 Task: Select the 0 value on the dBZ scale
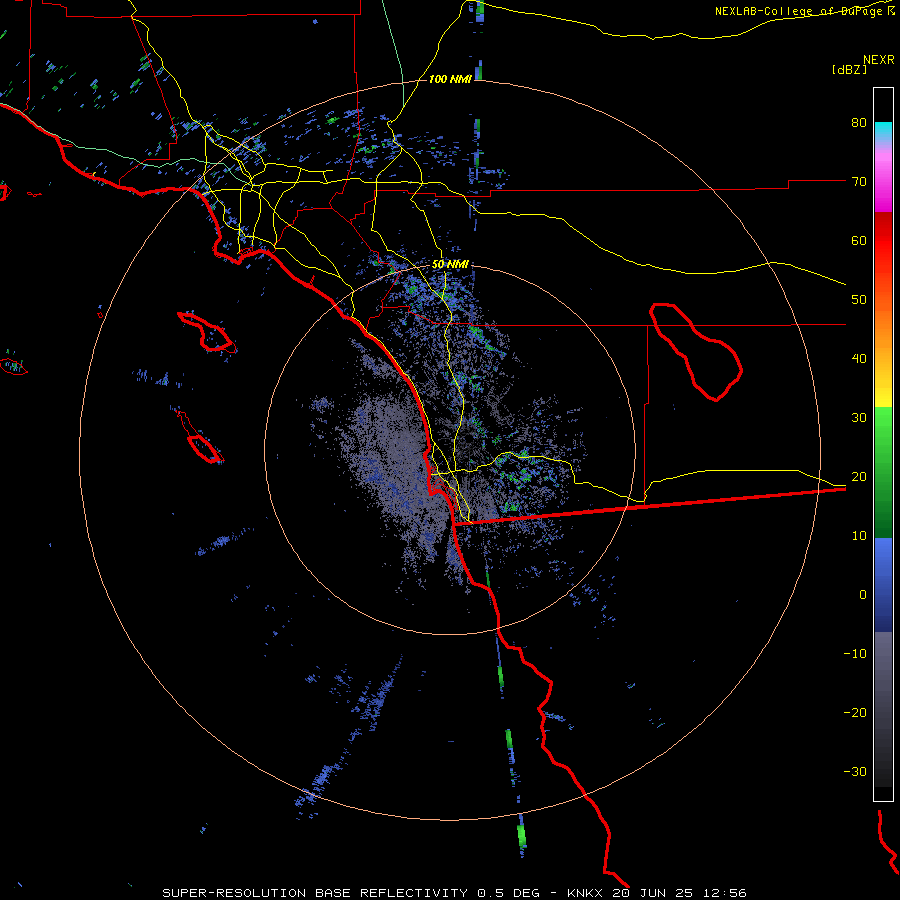point(863,595)
